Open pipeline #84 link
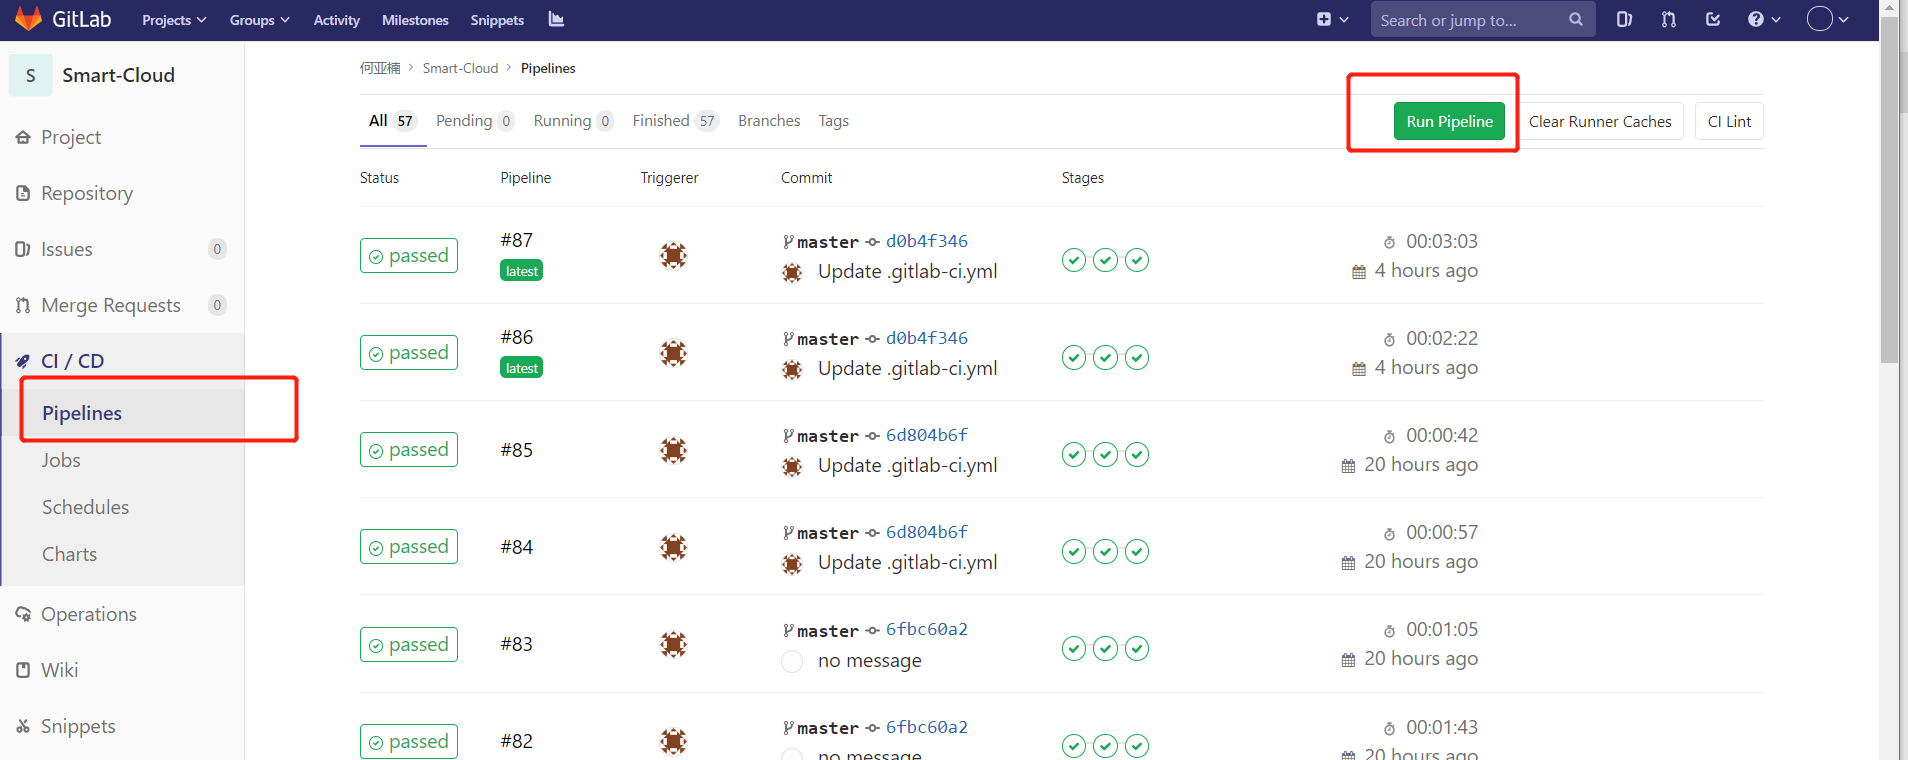This screenshot has height=760, width=1908. tap(517, 547)
